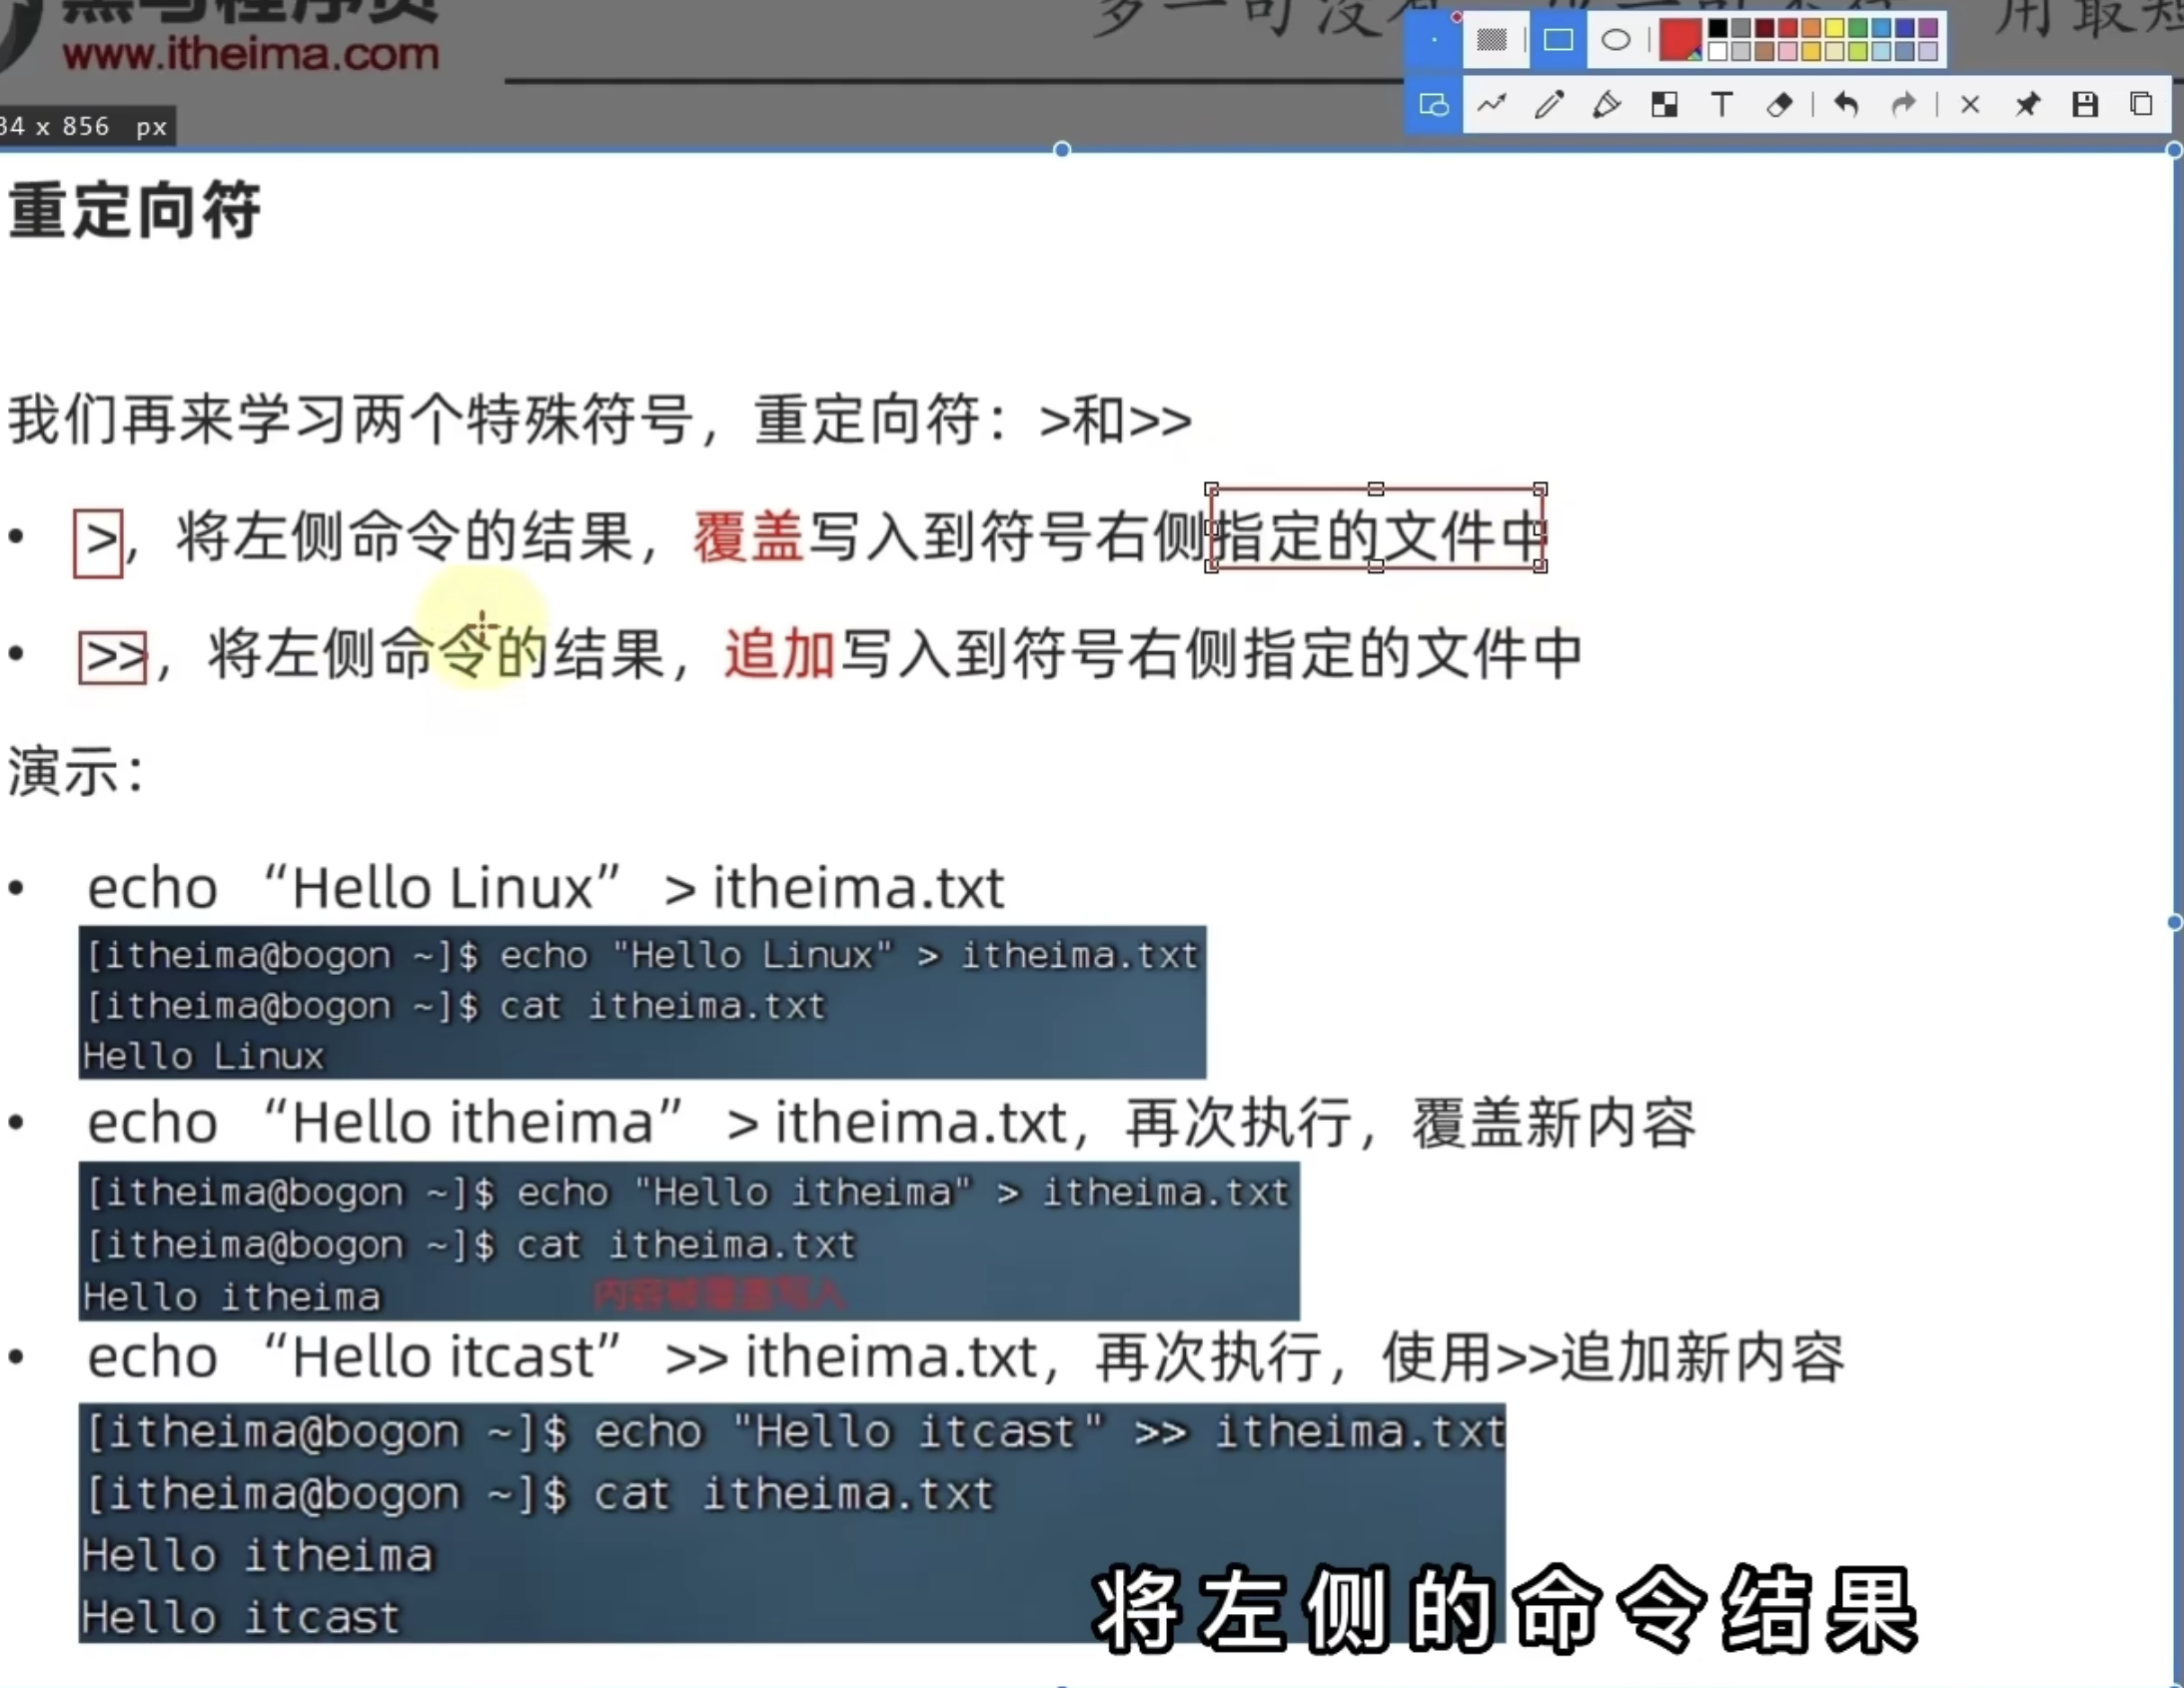
Task: Pick the brown color swatch
Action: pyautogui.click(x=1765, y=51)
